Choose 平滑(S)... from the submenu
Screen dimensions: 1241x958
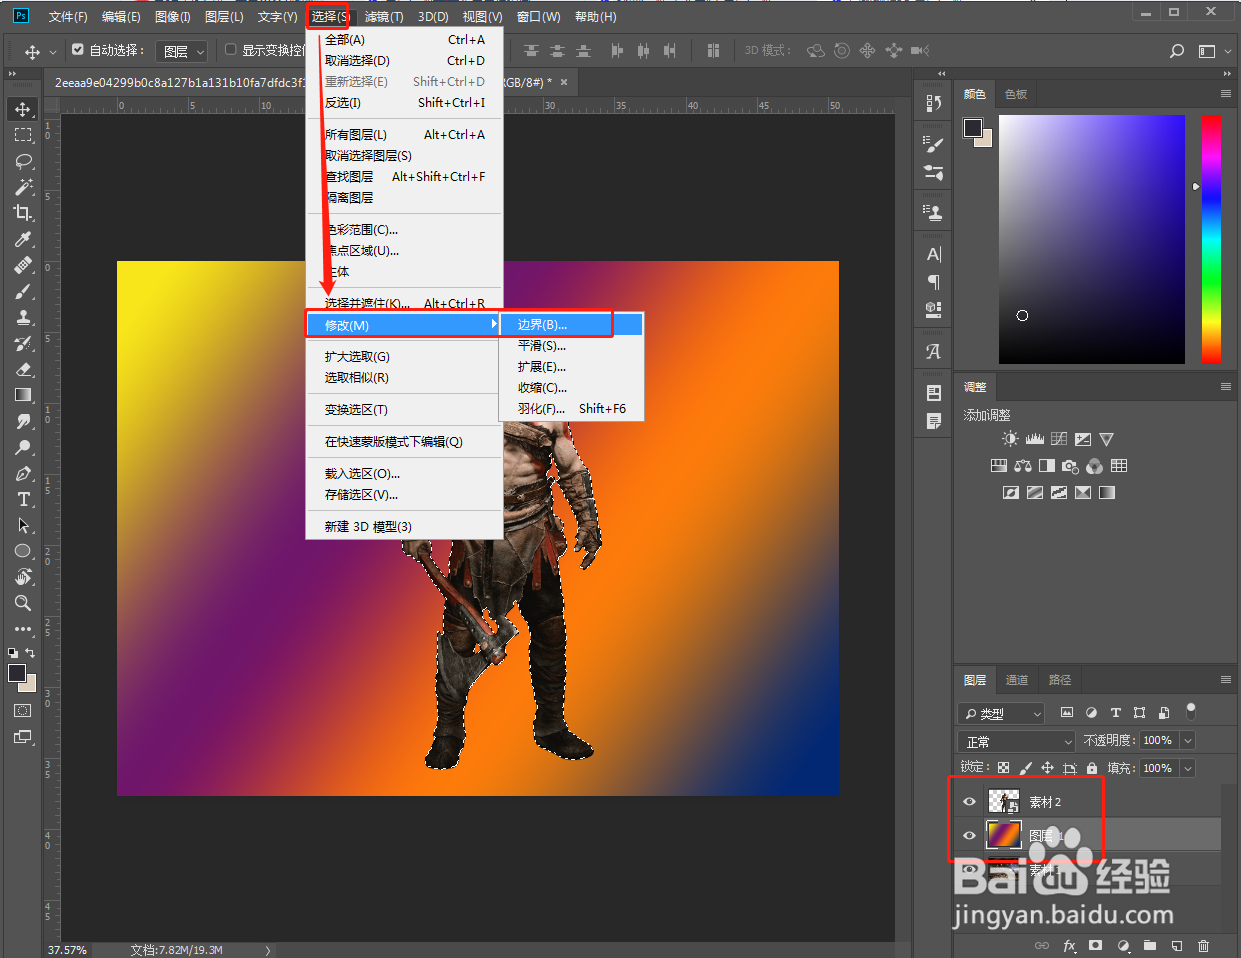[x=572, y=345]
